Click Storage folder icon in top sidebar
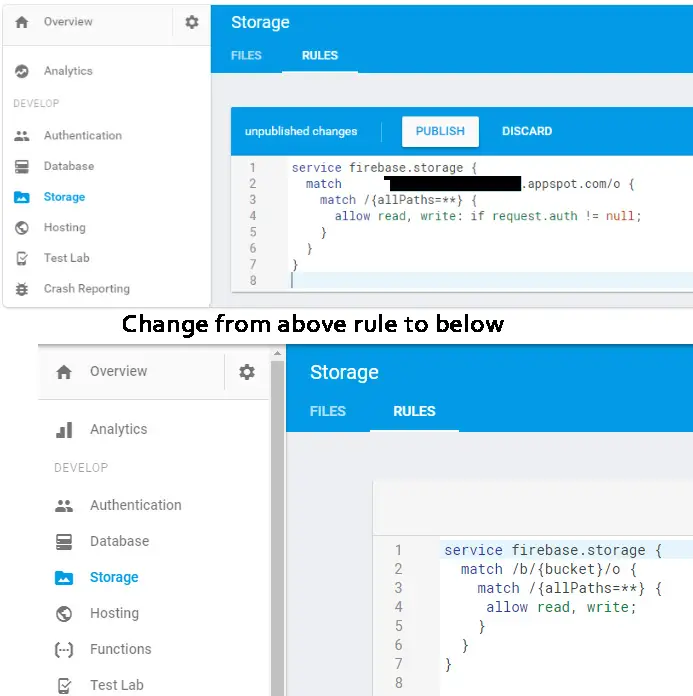This screenshot has width=693, height=696. pos(22,197)
